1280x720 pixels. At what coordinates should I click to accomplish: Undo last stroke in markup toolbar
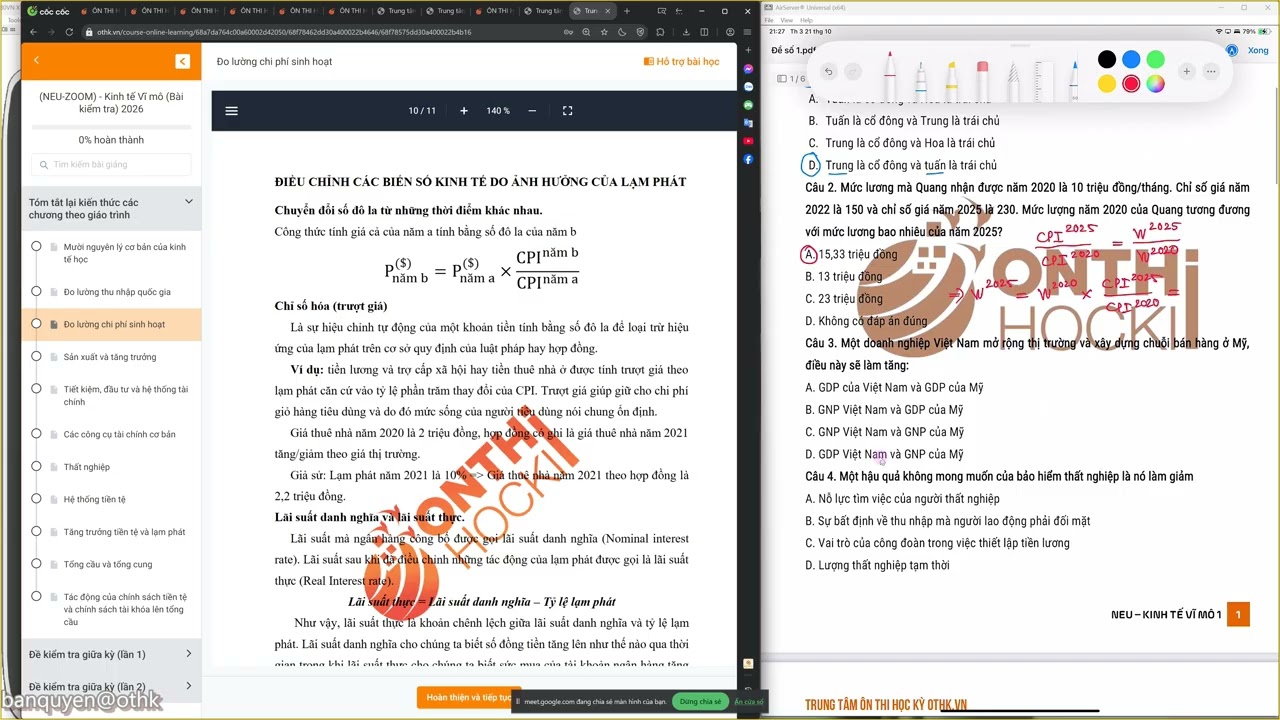828,71
